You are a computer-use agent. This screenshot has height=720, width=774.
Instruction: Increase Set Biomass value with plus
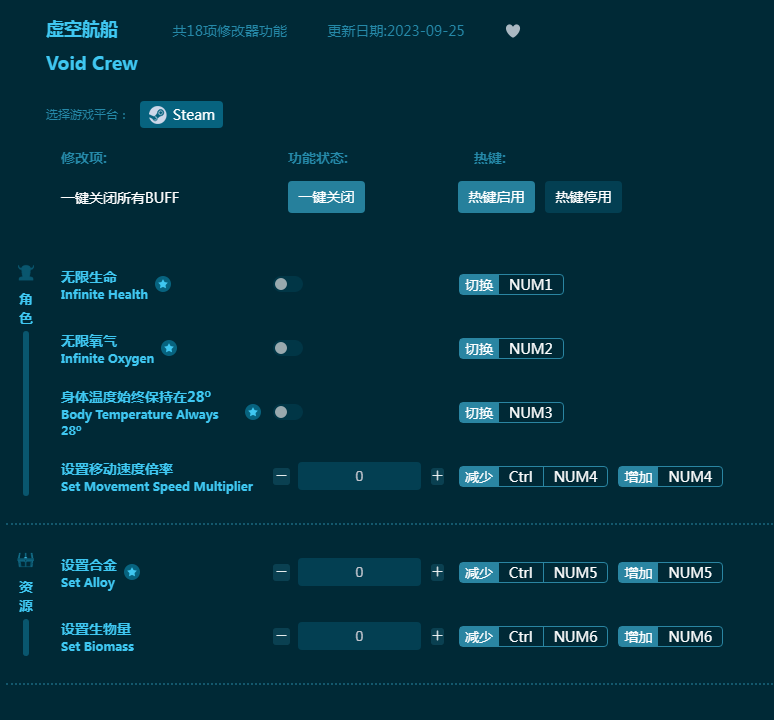coord(437,636)
